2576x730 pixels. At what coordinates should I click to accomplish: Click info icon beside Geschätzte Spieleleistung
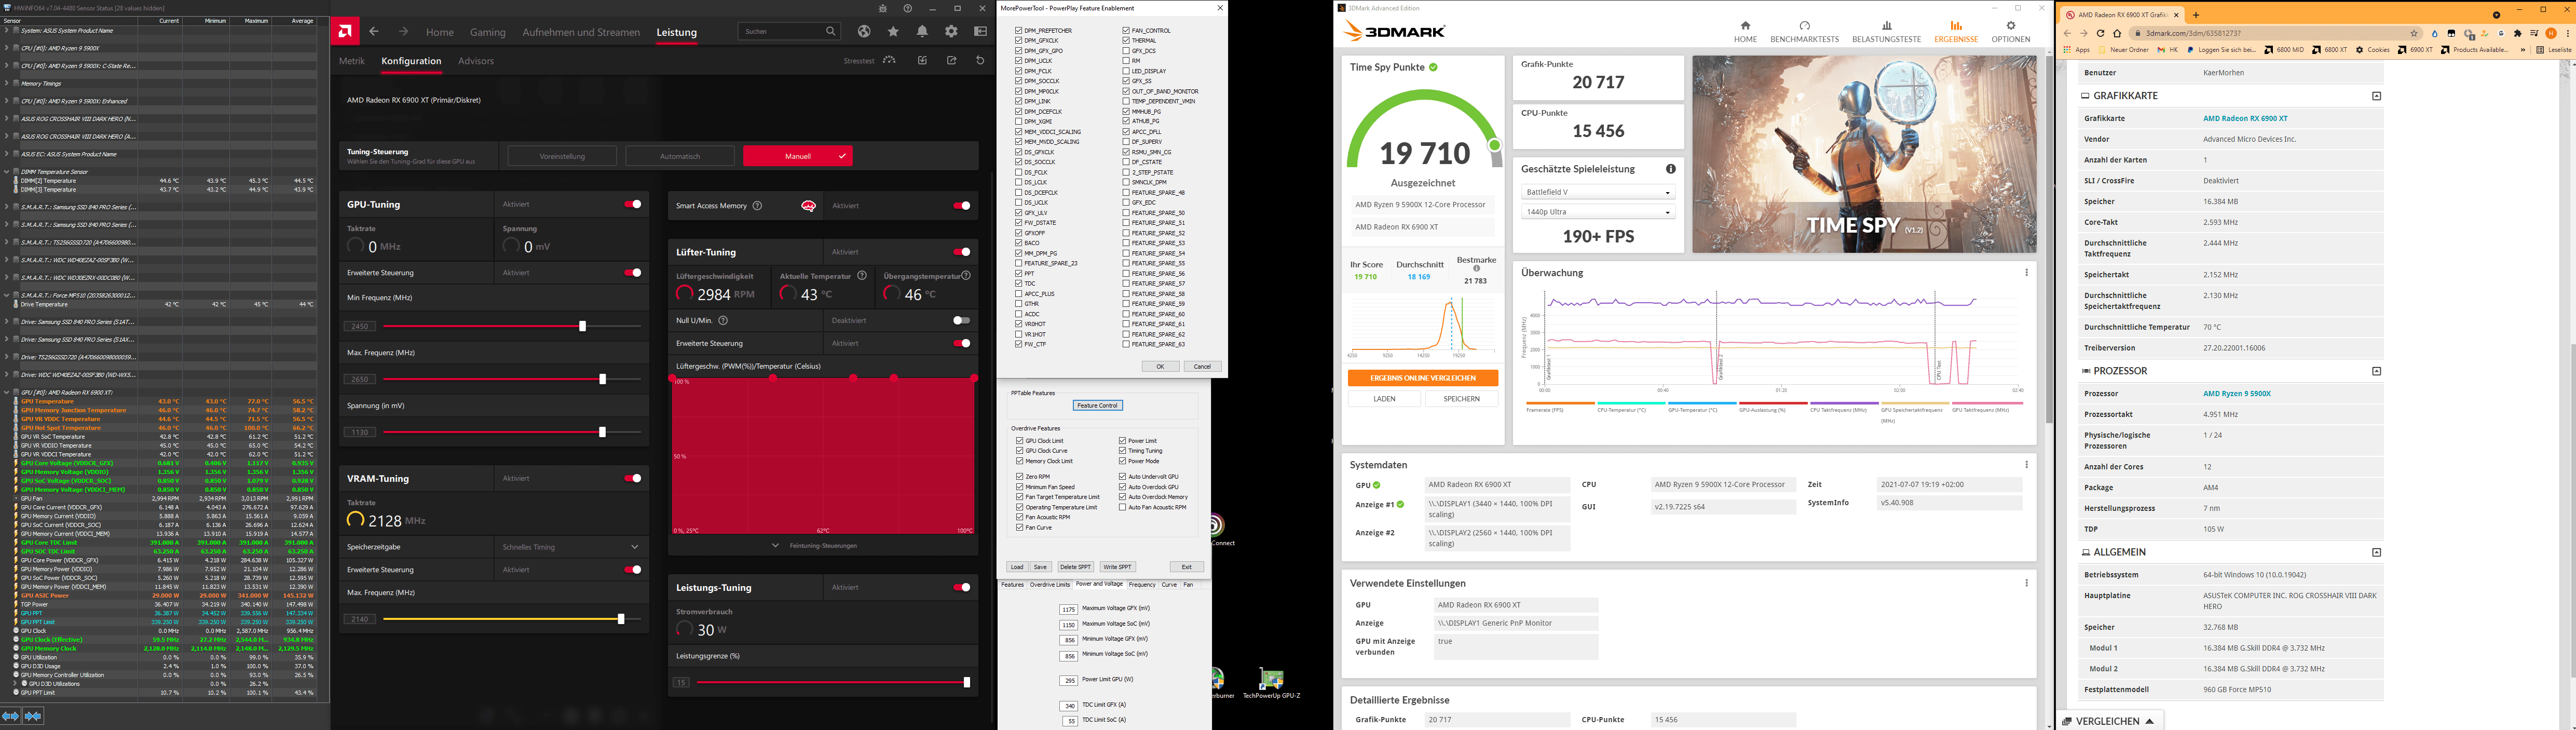[x=1670, y=169]
